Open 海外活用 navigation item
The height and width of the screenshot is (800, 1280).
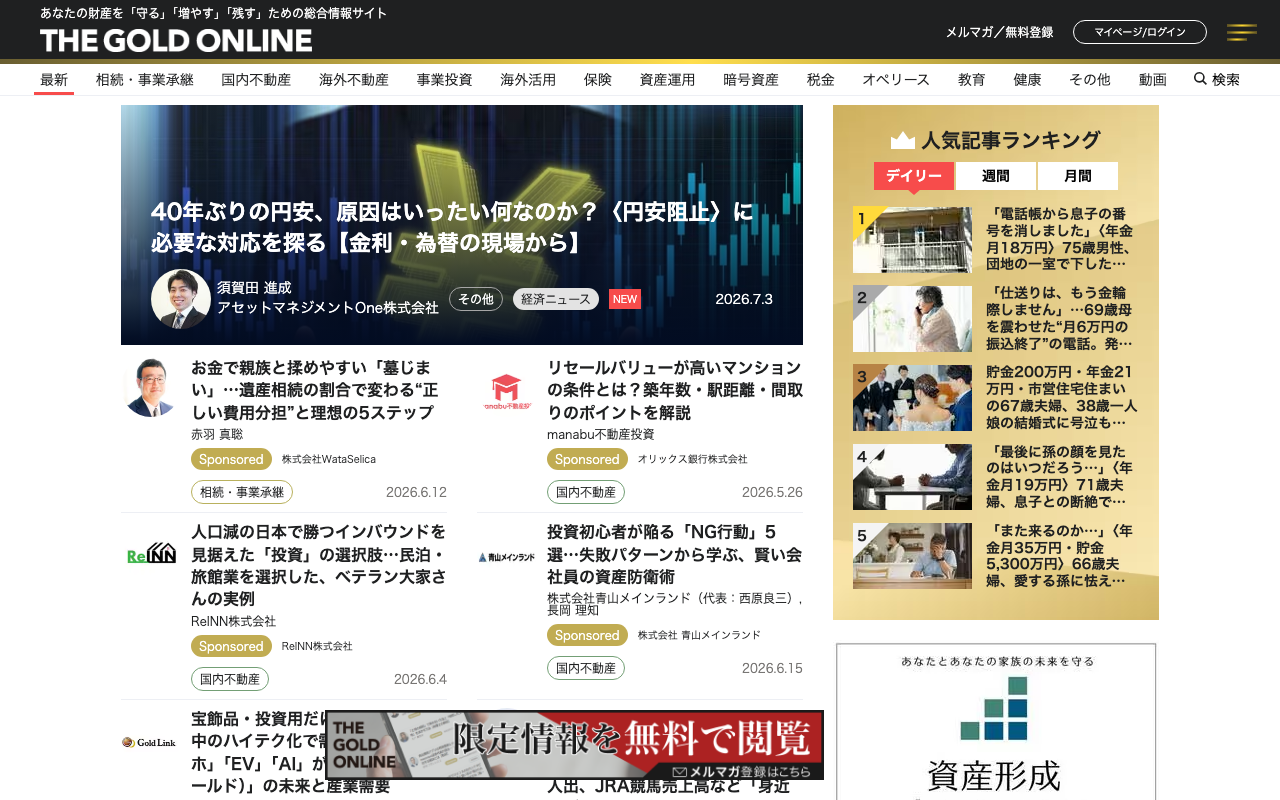[528, 80]
